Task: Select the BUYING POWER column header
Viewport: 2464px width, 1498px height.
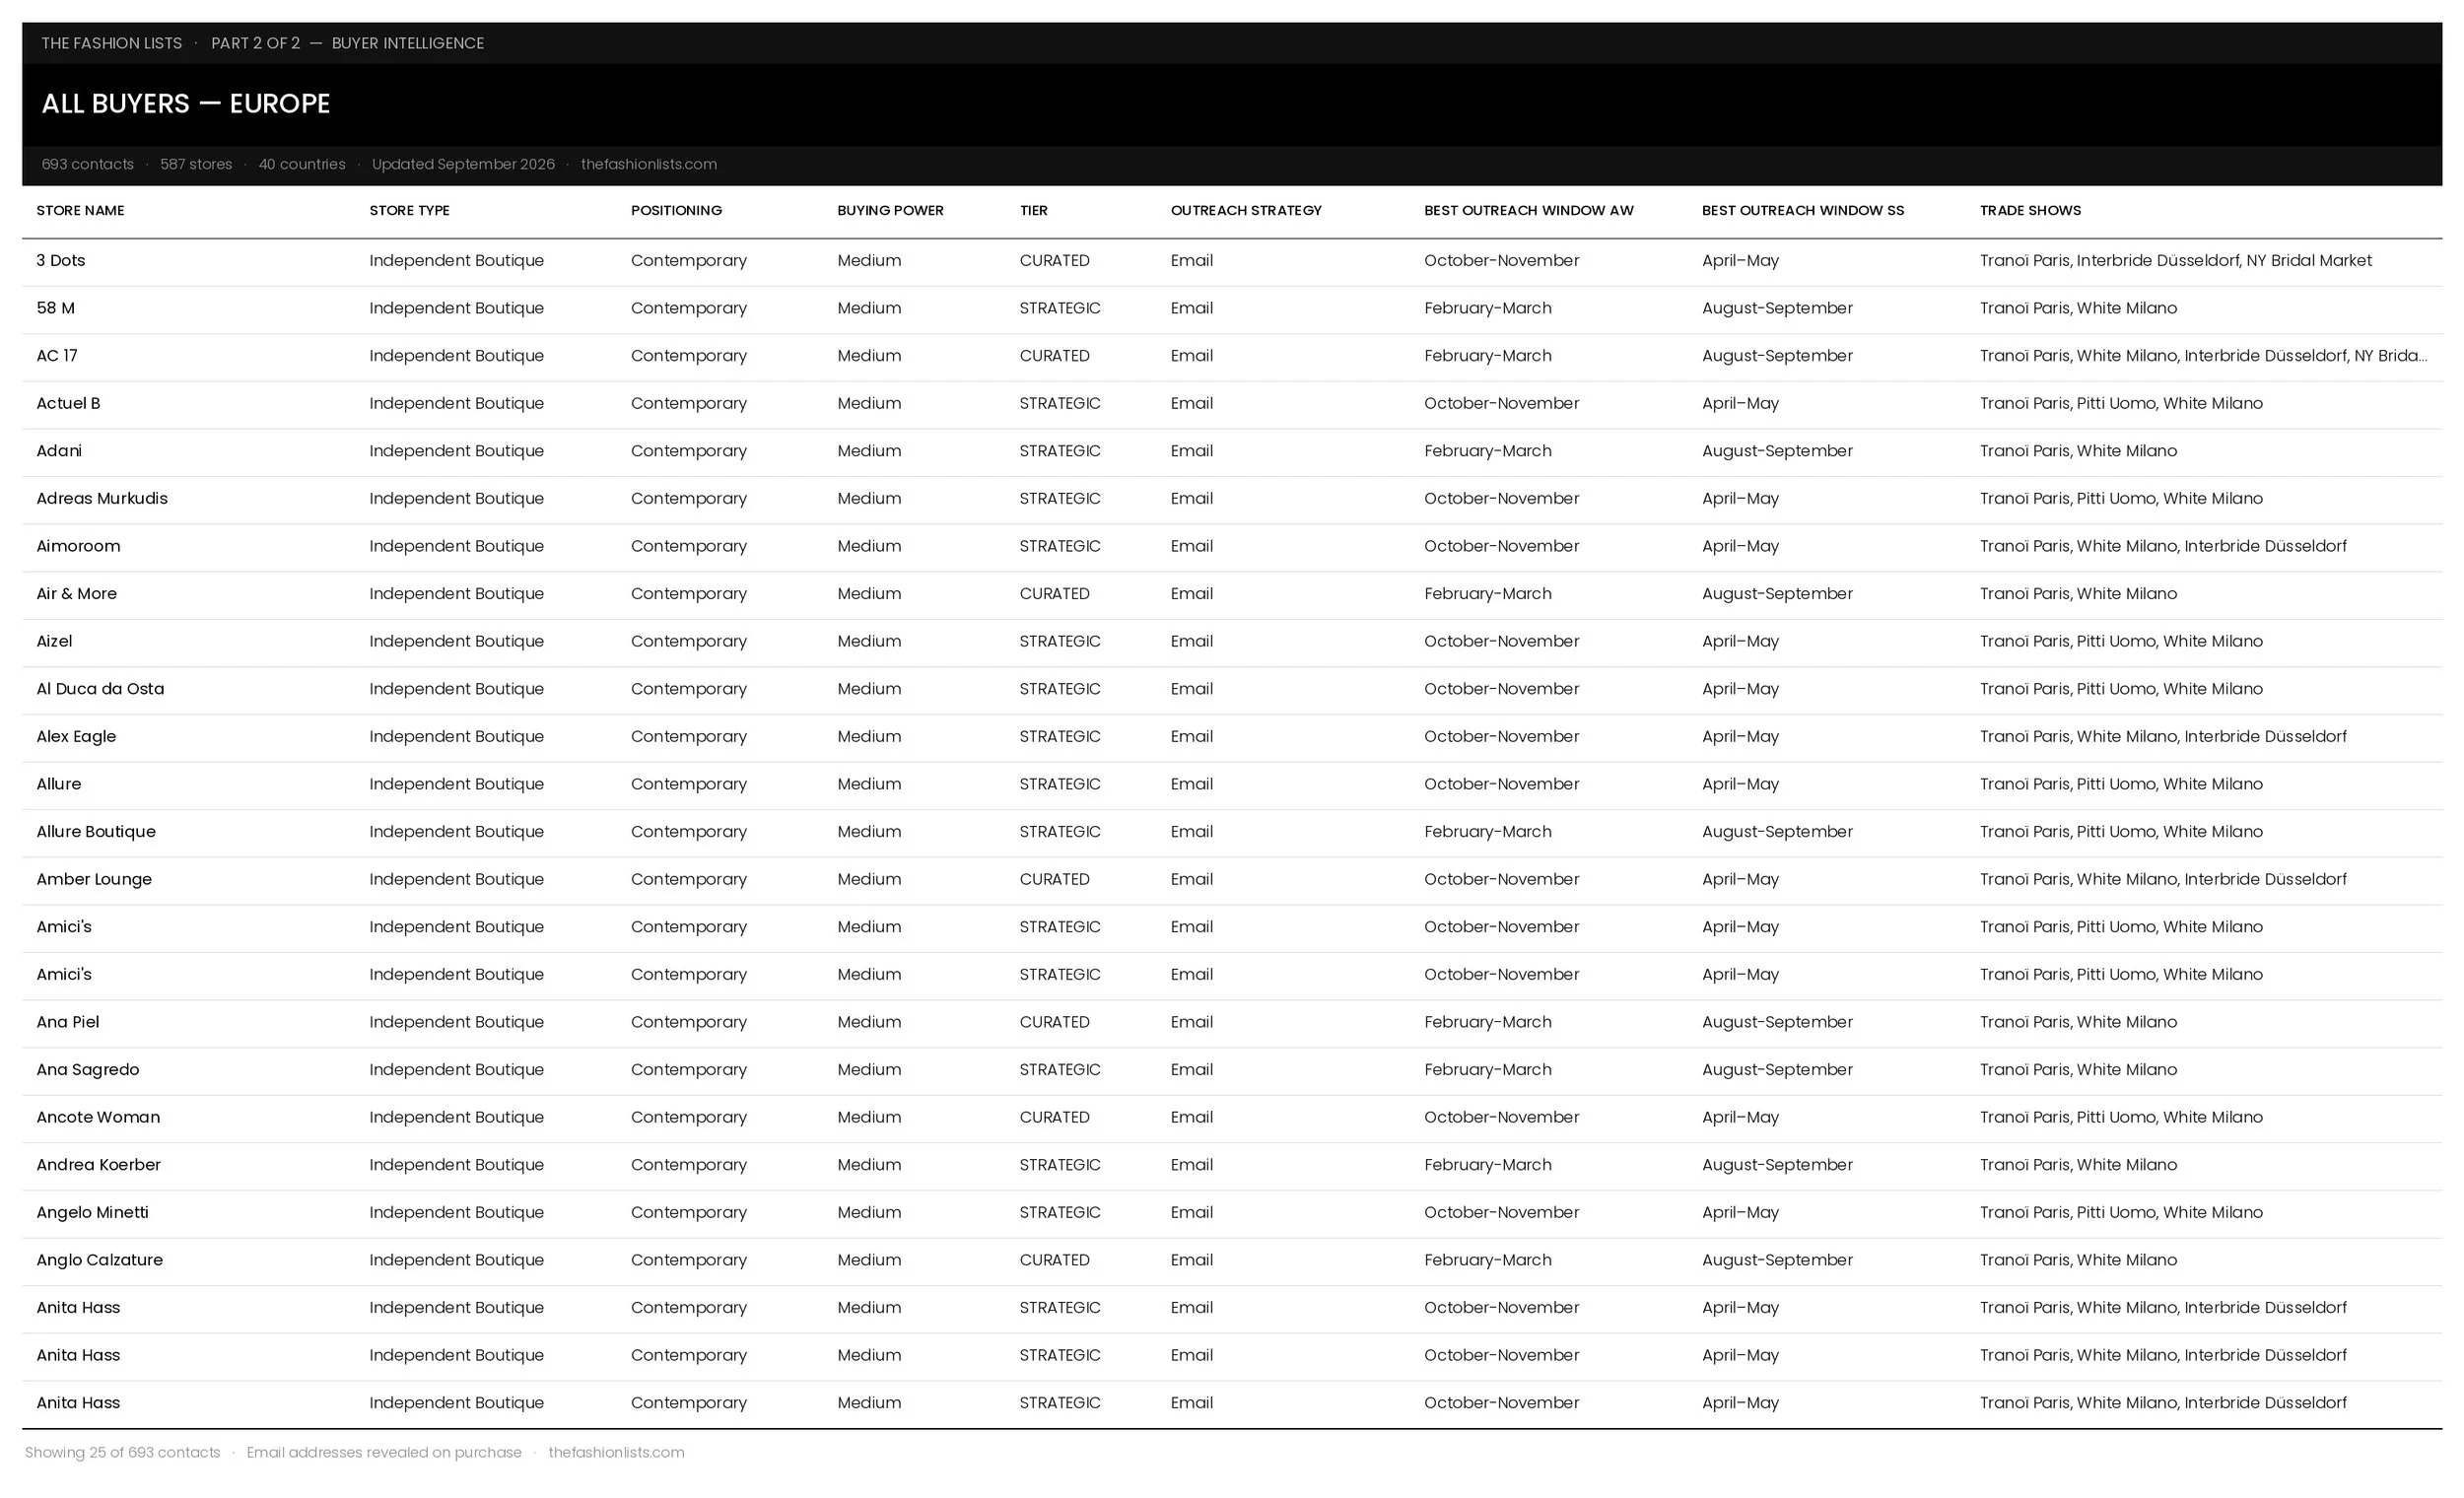Action: click(890, 210)
